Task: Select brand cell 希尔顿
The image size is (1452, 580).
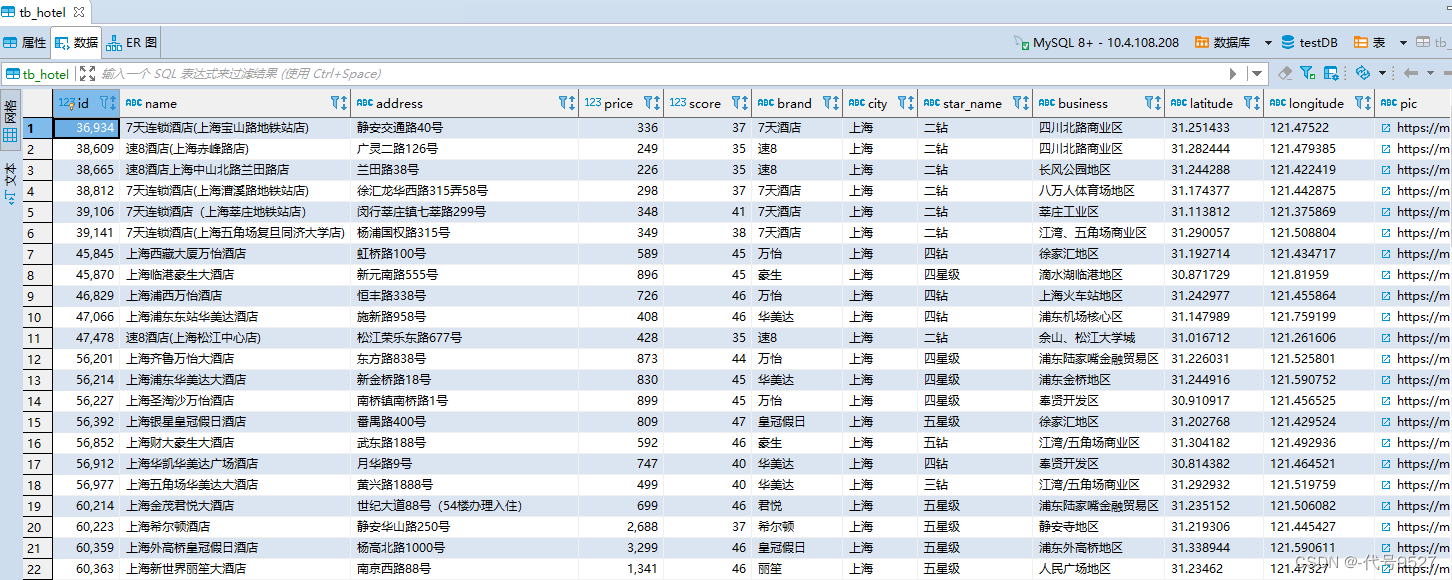Action: [x=797, y=527]
